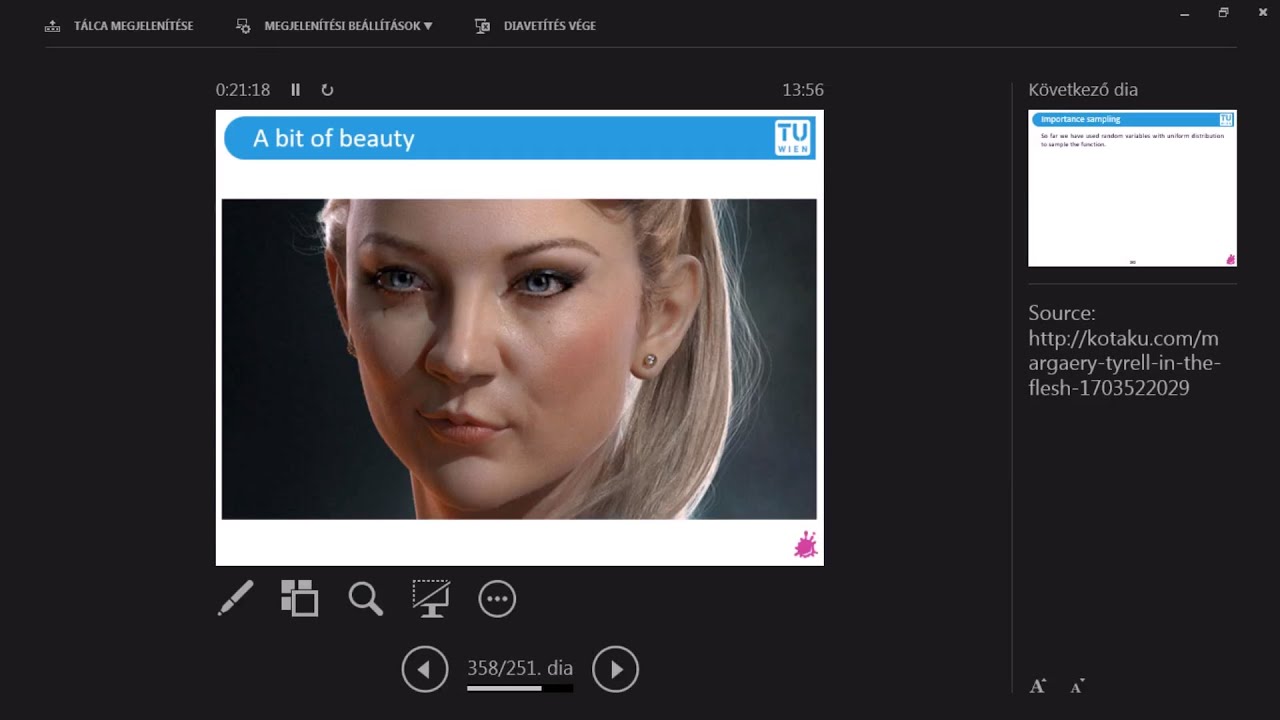Increase the notes text size
This screenshot has width=1280, height=720.
tap(1038, 686)
